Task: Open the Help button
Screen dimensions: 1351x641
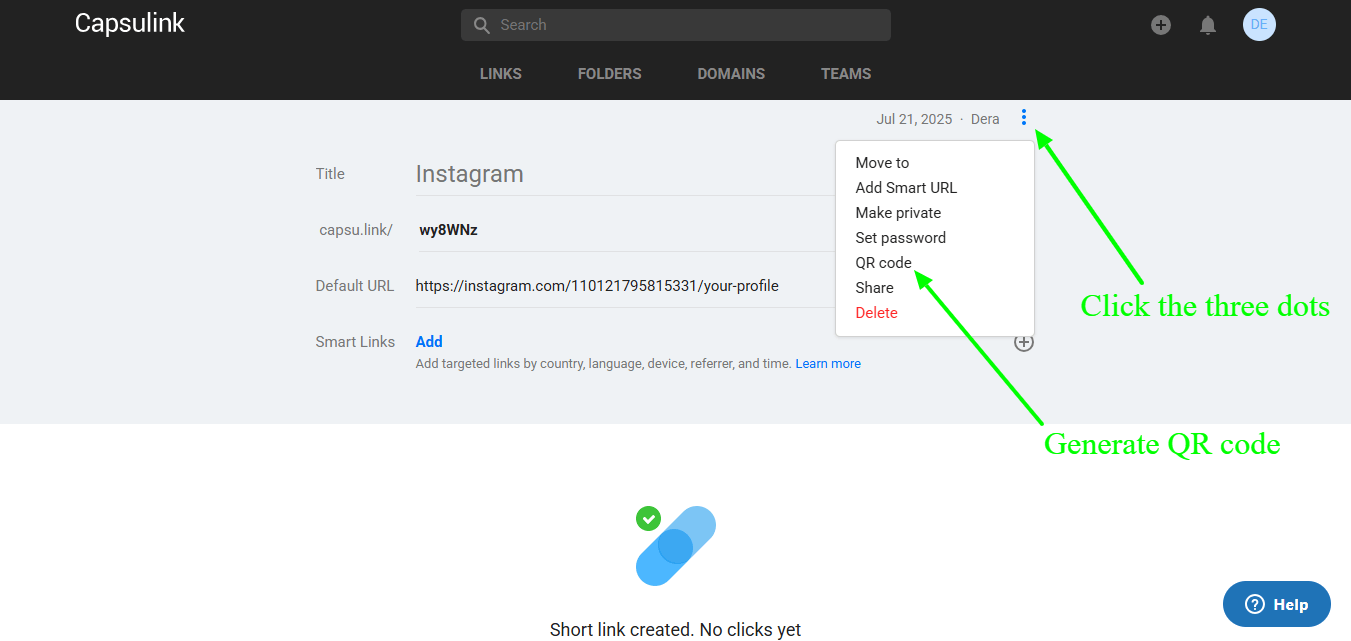Action: [1277, 604]
